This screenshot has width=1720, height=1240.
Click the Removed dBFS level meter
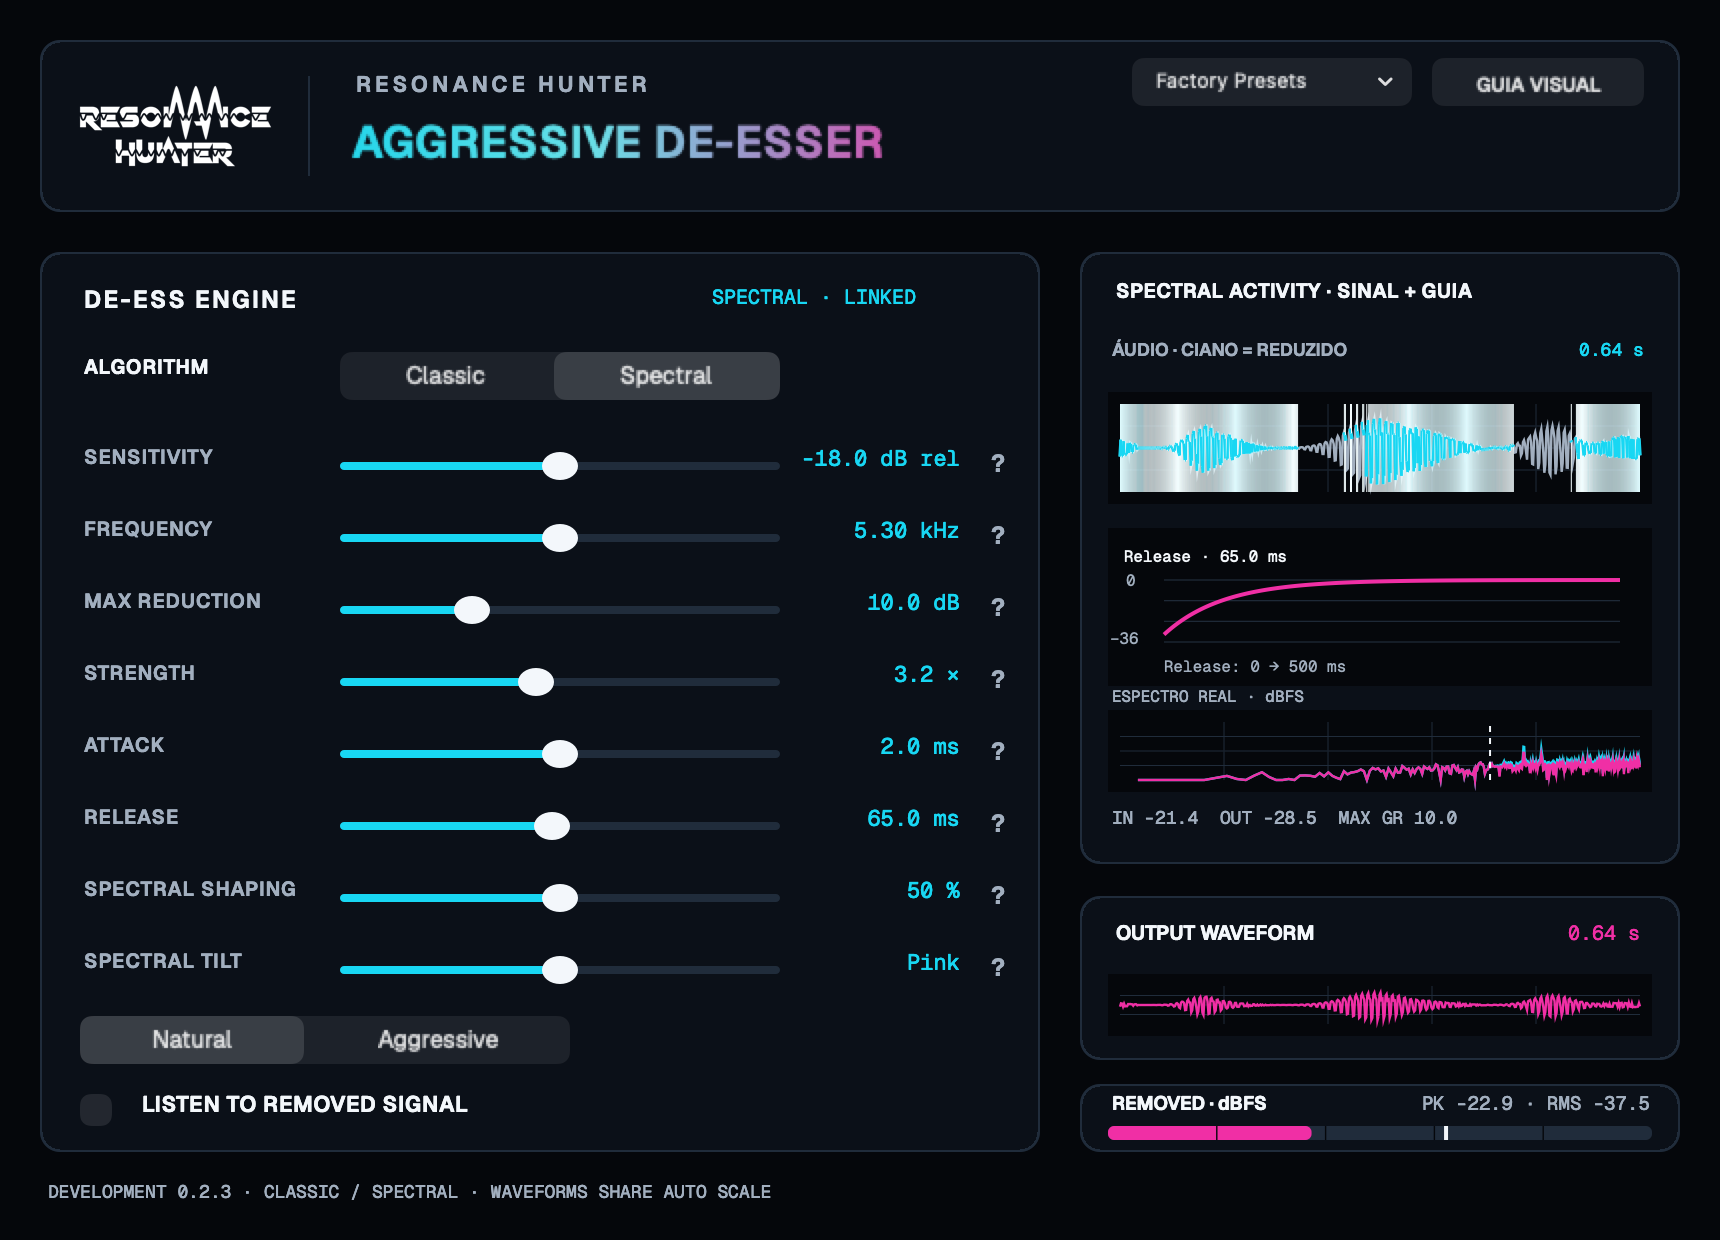(1380, 1133)
